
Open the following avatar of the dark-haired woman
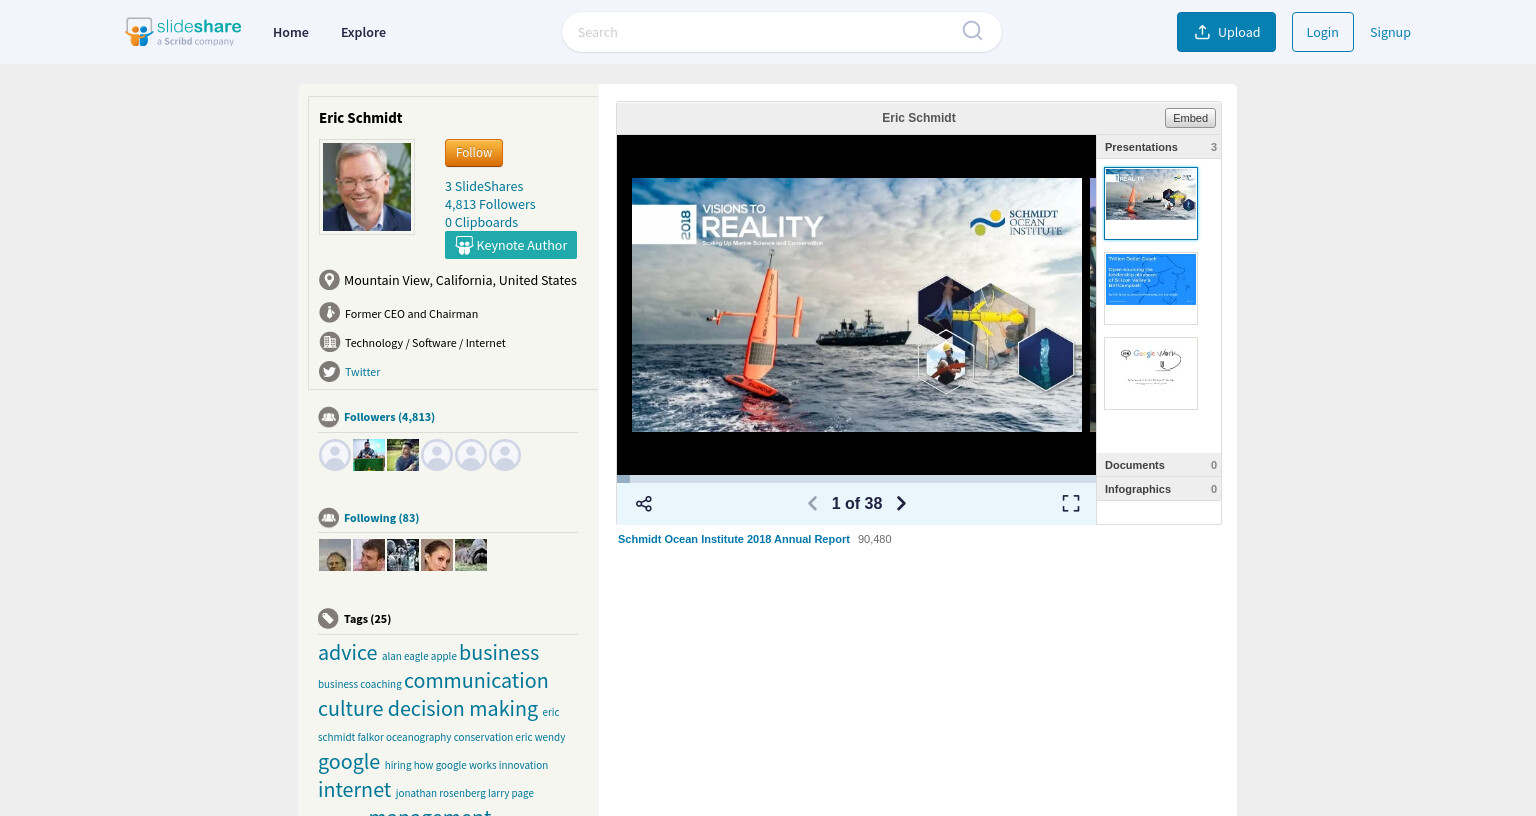point(437,555)
